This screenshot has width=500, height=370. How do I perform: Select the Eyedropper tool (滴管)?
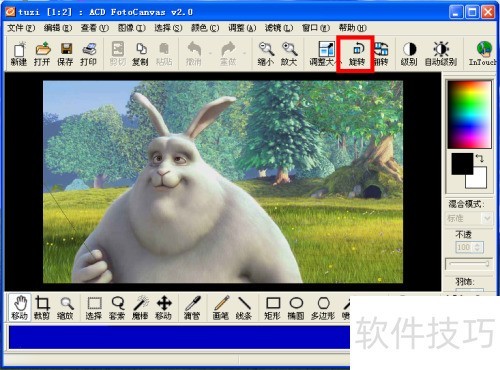point(192,308)
